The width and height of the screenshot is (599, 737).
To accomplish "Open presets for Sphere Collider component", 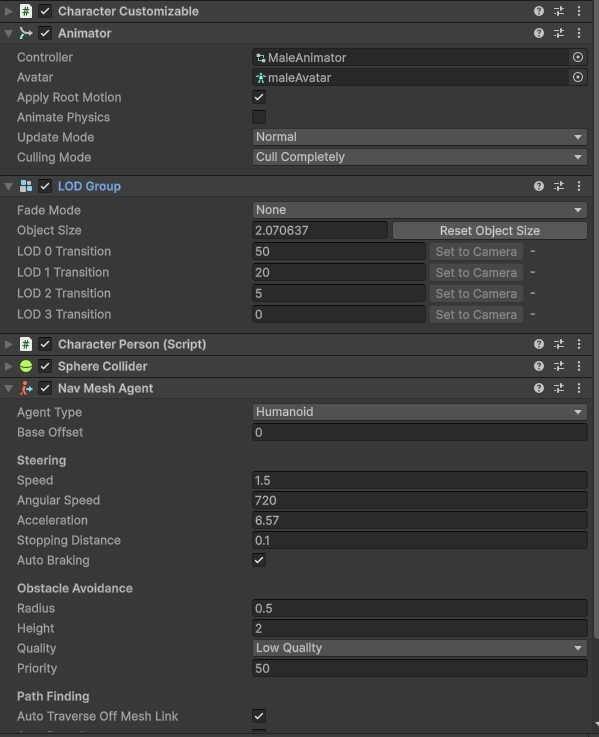I will pos(559,366).
